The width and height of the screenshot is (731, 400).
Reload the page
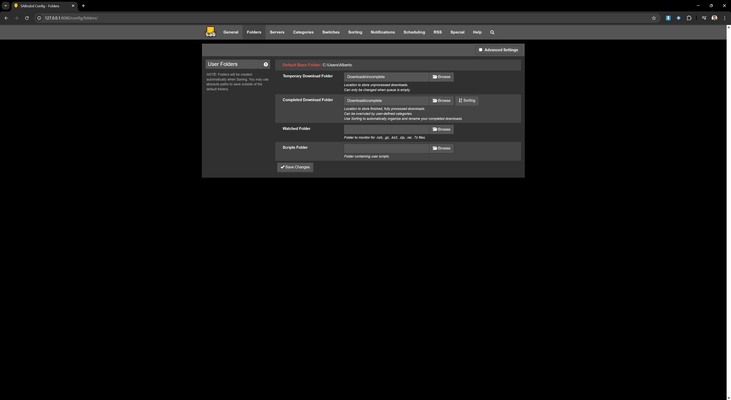click(27, 18)
